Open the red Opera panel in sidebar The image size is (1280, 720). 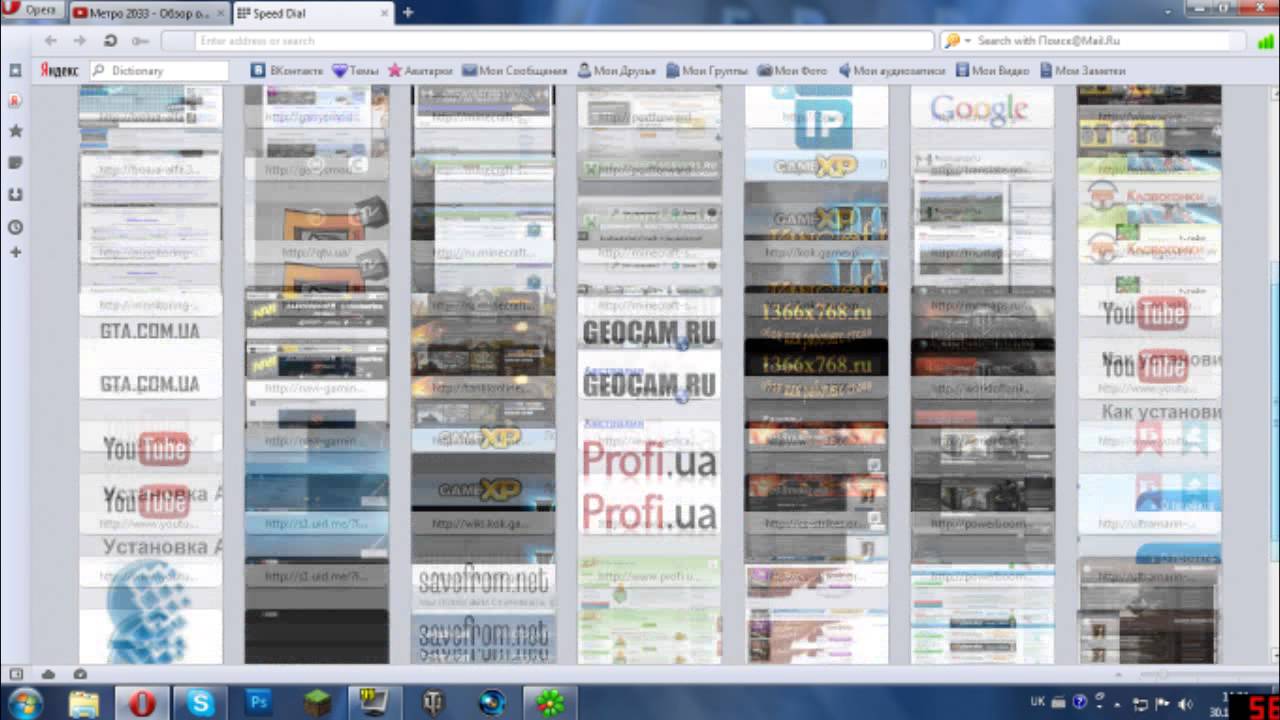tap(15, 101)
